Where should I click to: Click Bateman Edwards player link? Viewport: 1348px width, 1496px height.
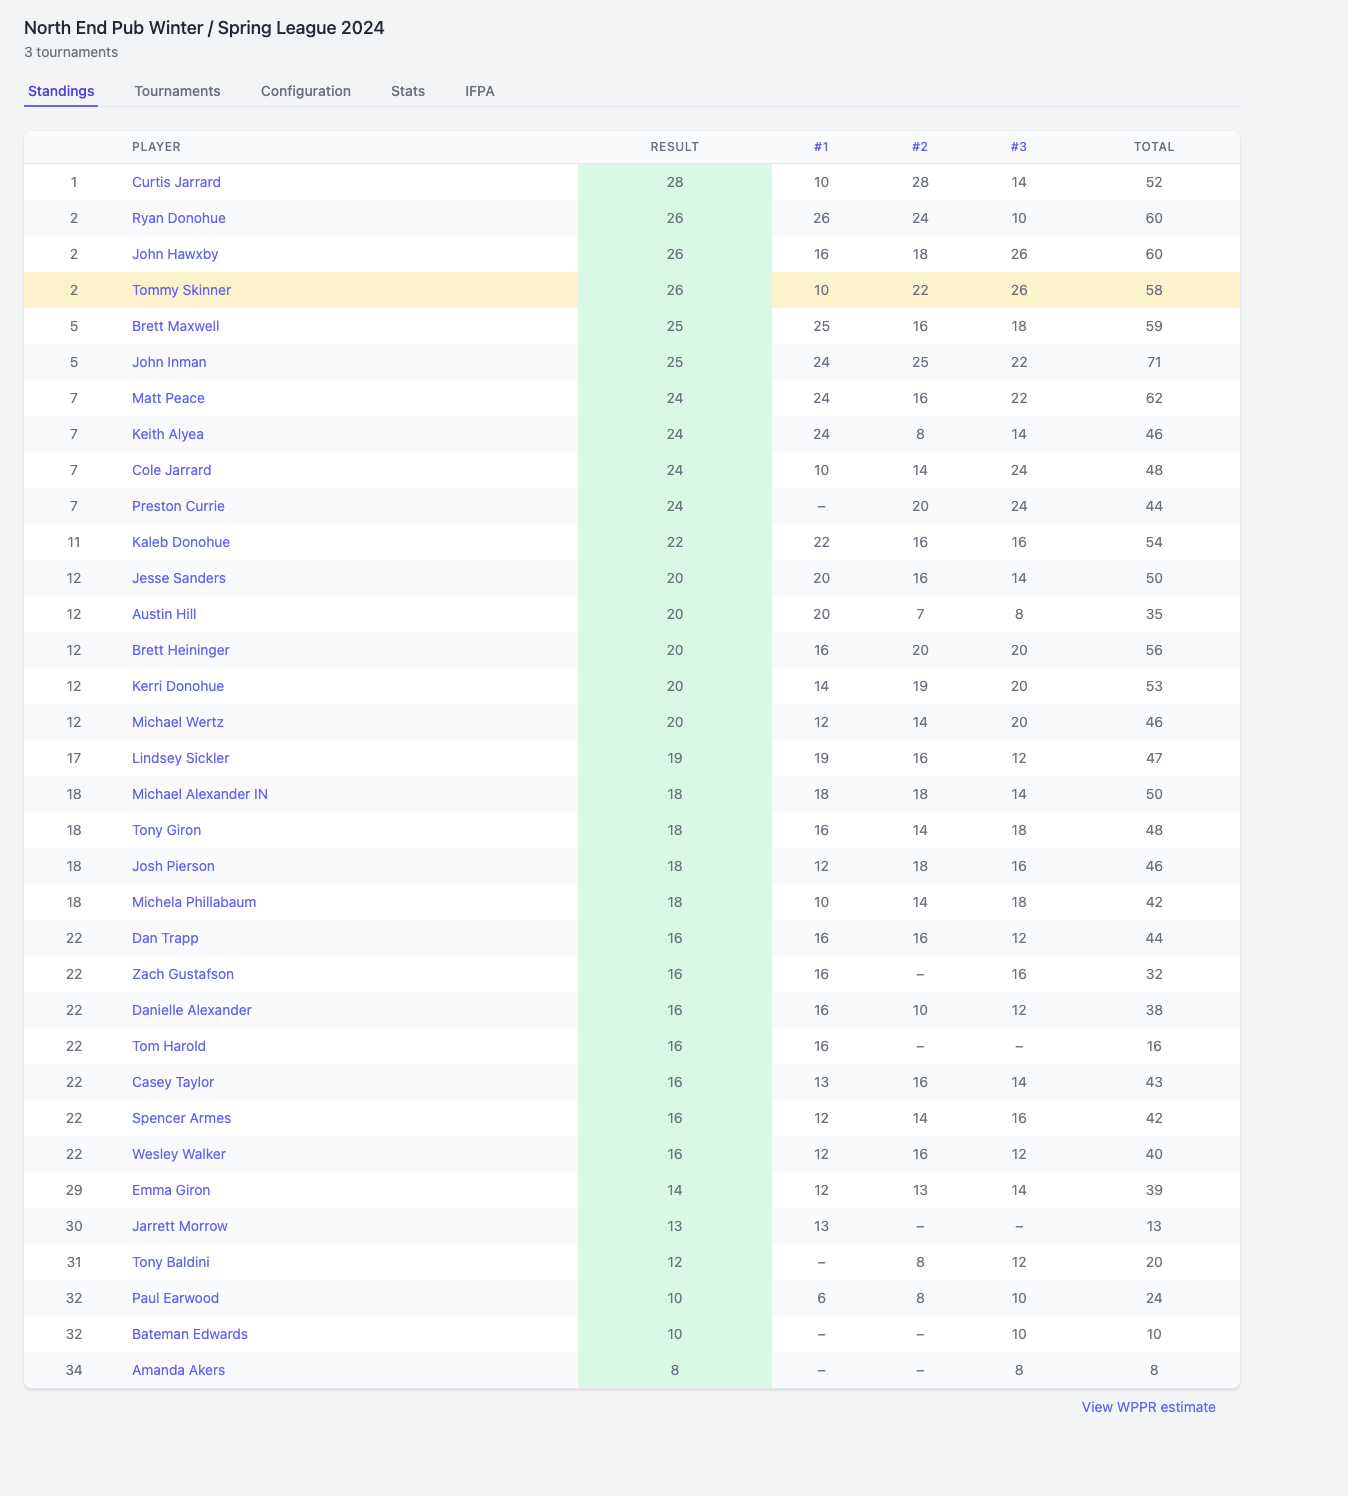pos(190,1334)
